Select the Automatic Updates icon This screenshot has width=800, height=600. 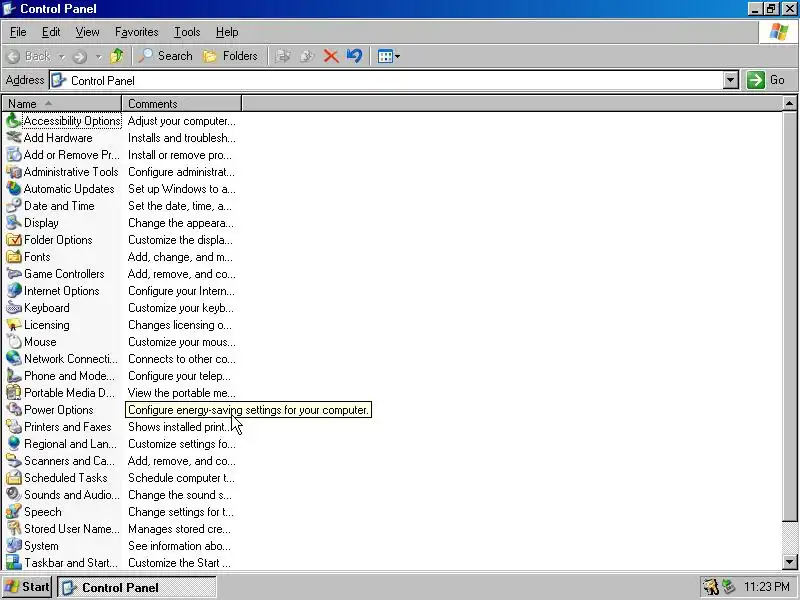(13, 189)
